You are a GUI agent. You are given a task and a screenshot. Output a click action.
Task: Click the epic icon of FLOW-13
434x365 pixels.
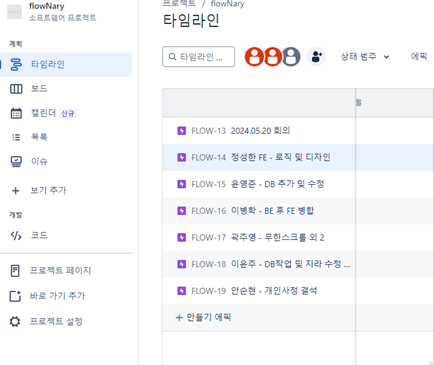(x=181, y=131)
